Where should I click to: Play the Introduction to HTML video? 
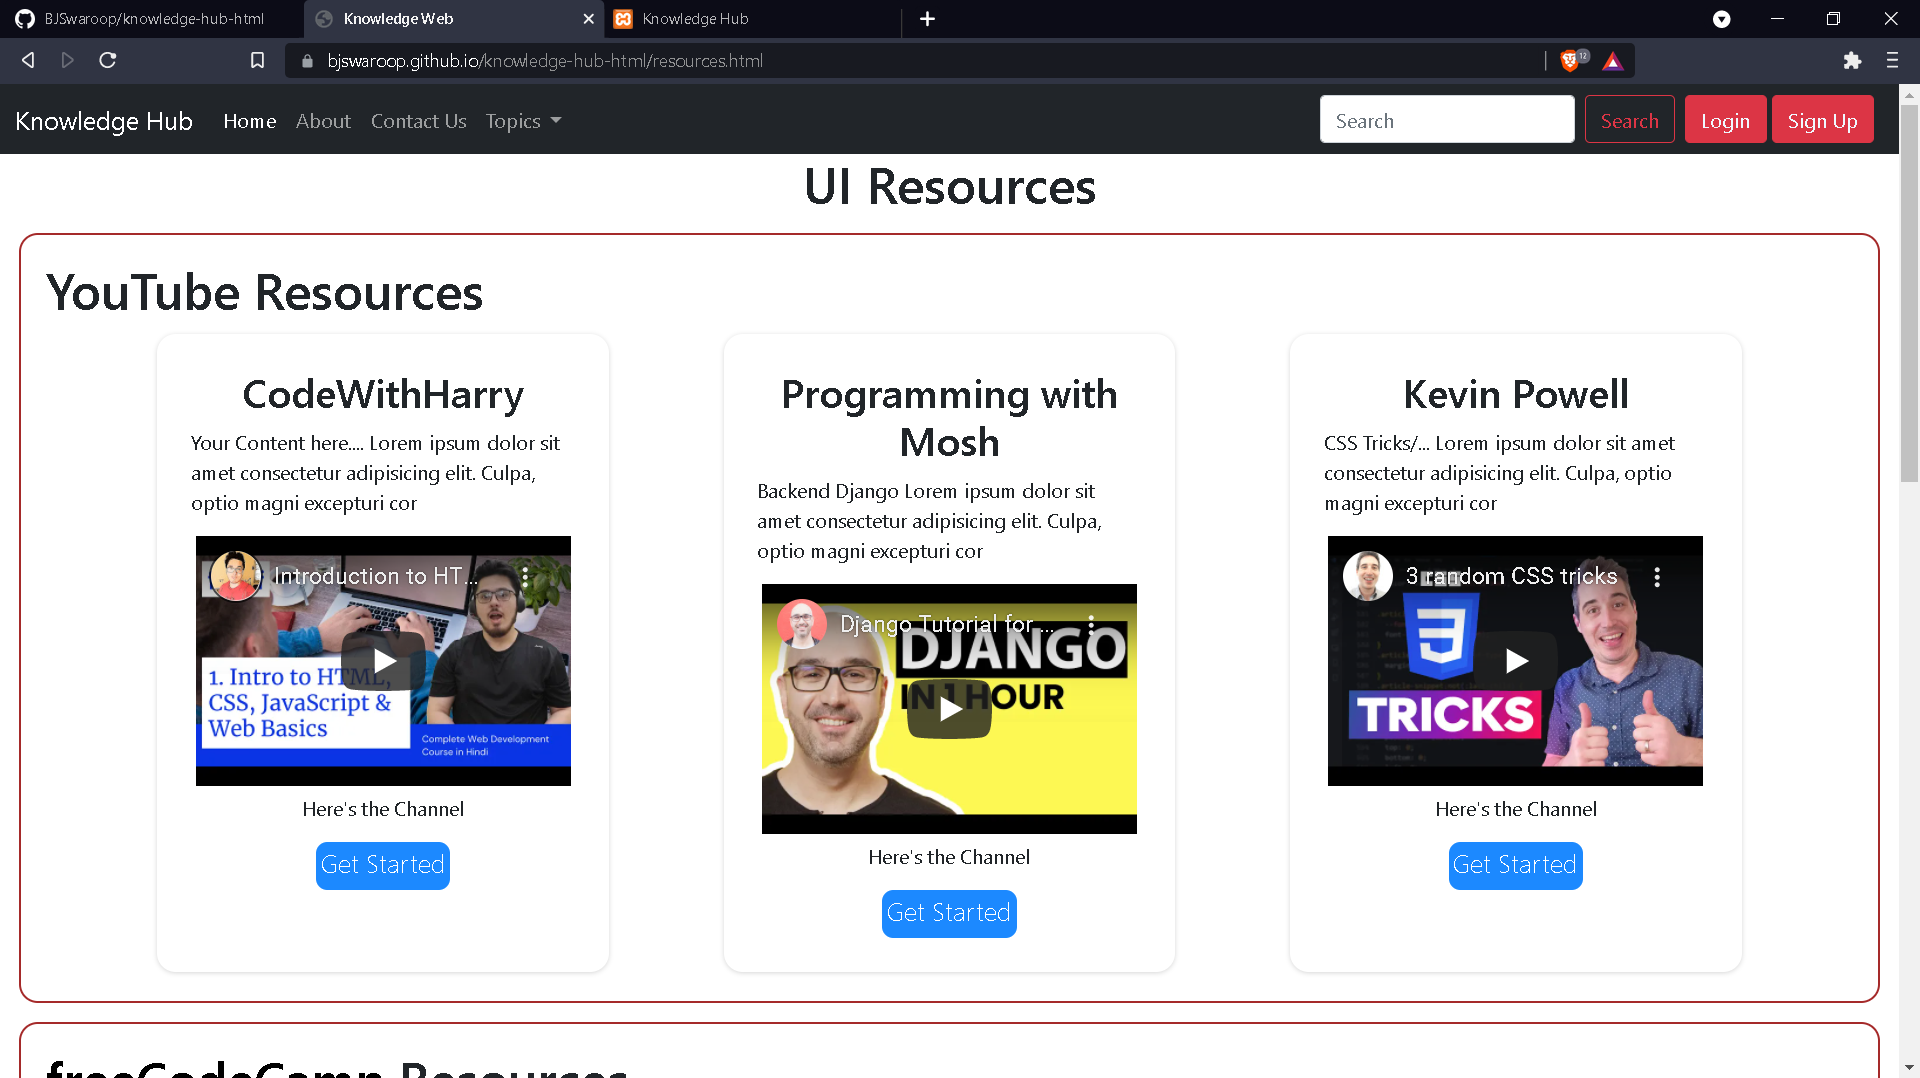pos(383,661)
